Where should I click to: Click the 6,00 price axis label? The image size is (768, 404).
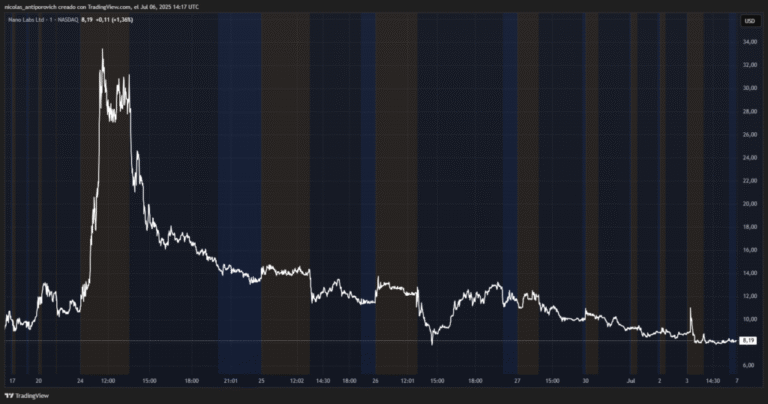[748, 365]
